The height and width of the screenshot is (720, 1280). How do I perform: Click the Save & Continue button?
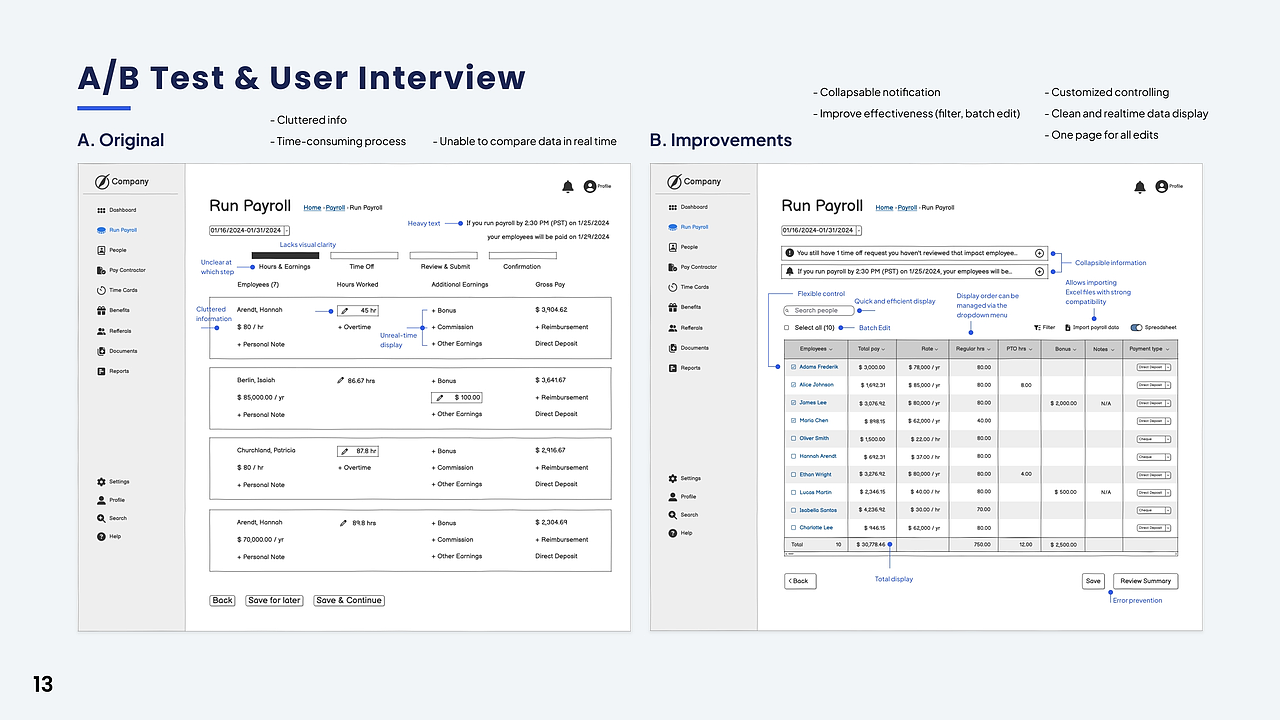click(349, 600)
